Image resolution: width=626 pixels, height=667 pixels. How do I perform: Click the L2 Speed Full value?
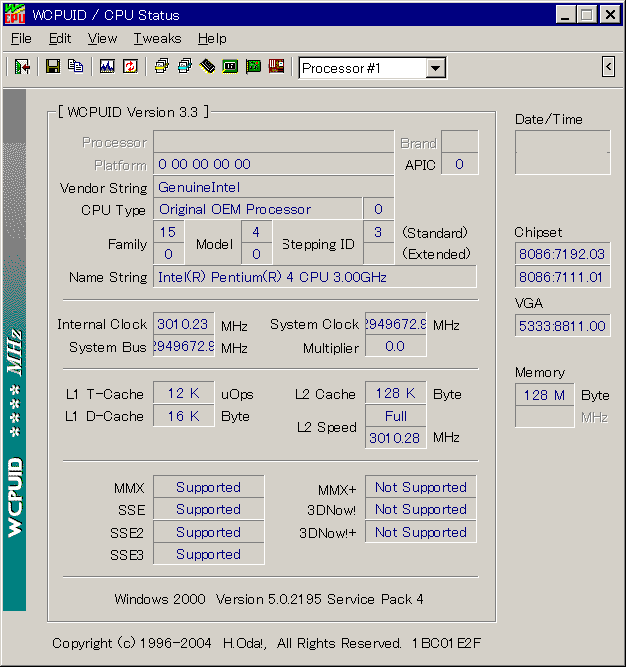(396, 416)
